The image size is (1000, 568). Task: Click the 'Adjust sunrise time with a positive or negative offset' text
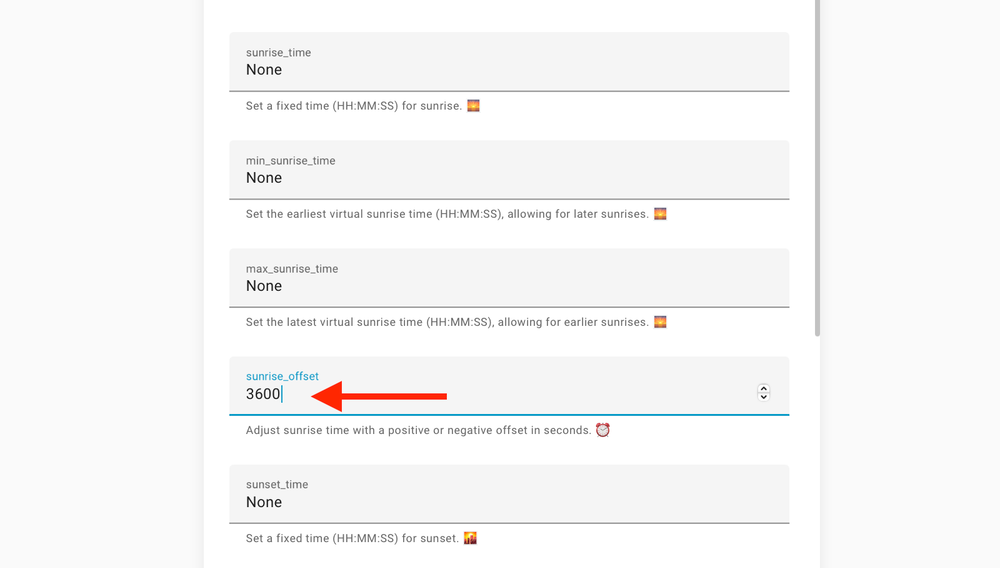[419, 430]
